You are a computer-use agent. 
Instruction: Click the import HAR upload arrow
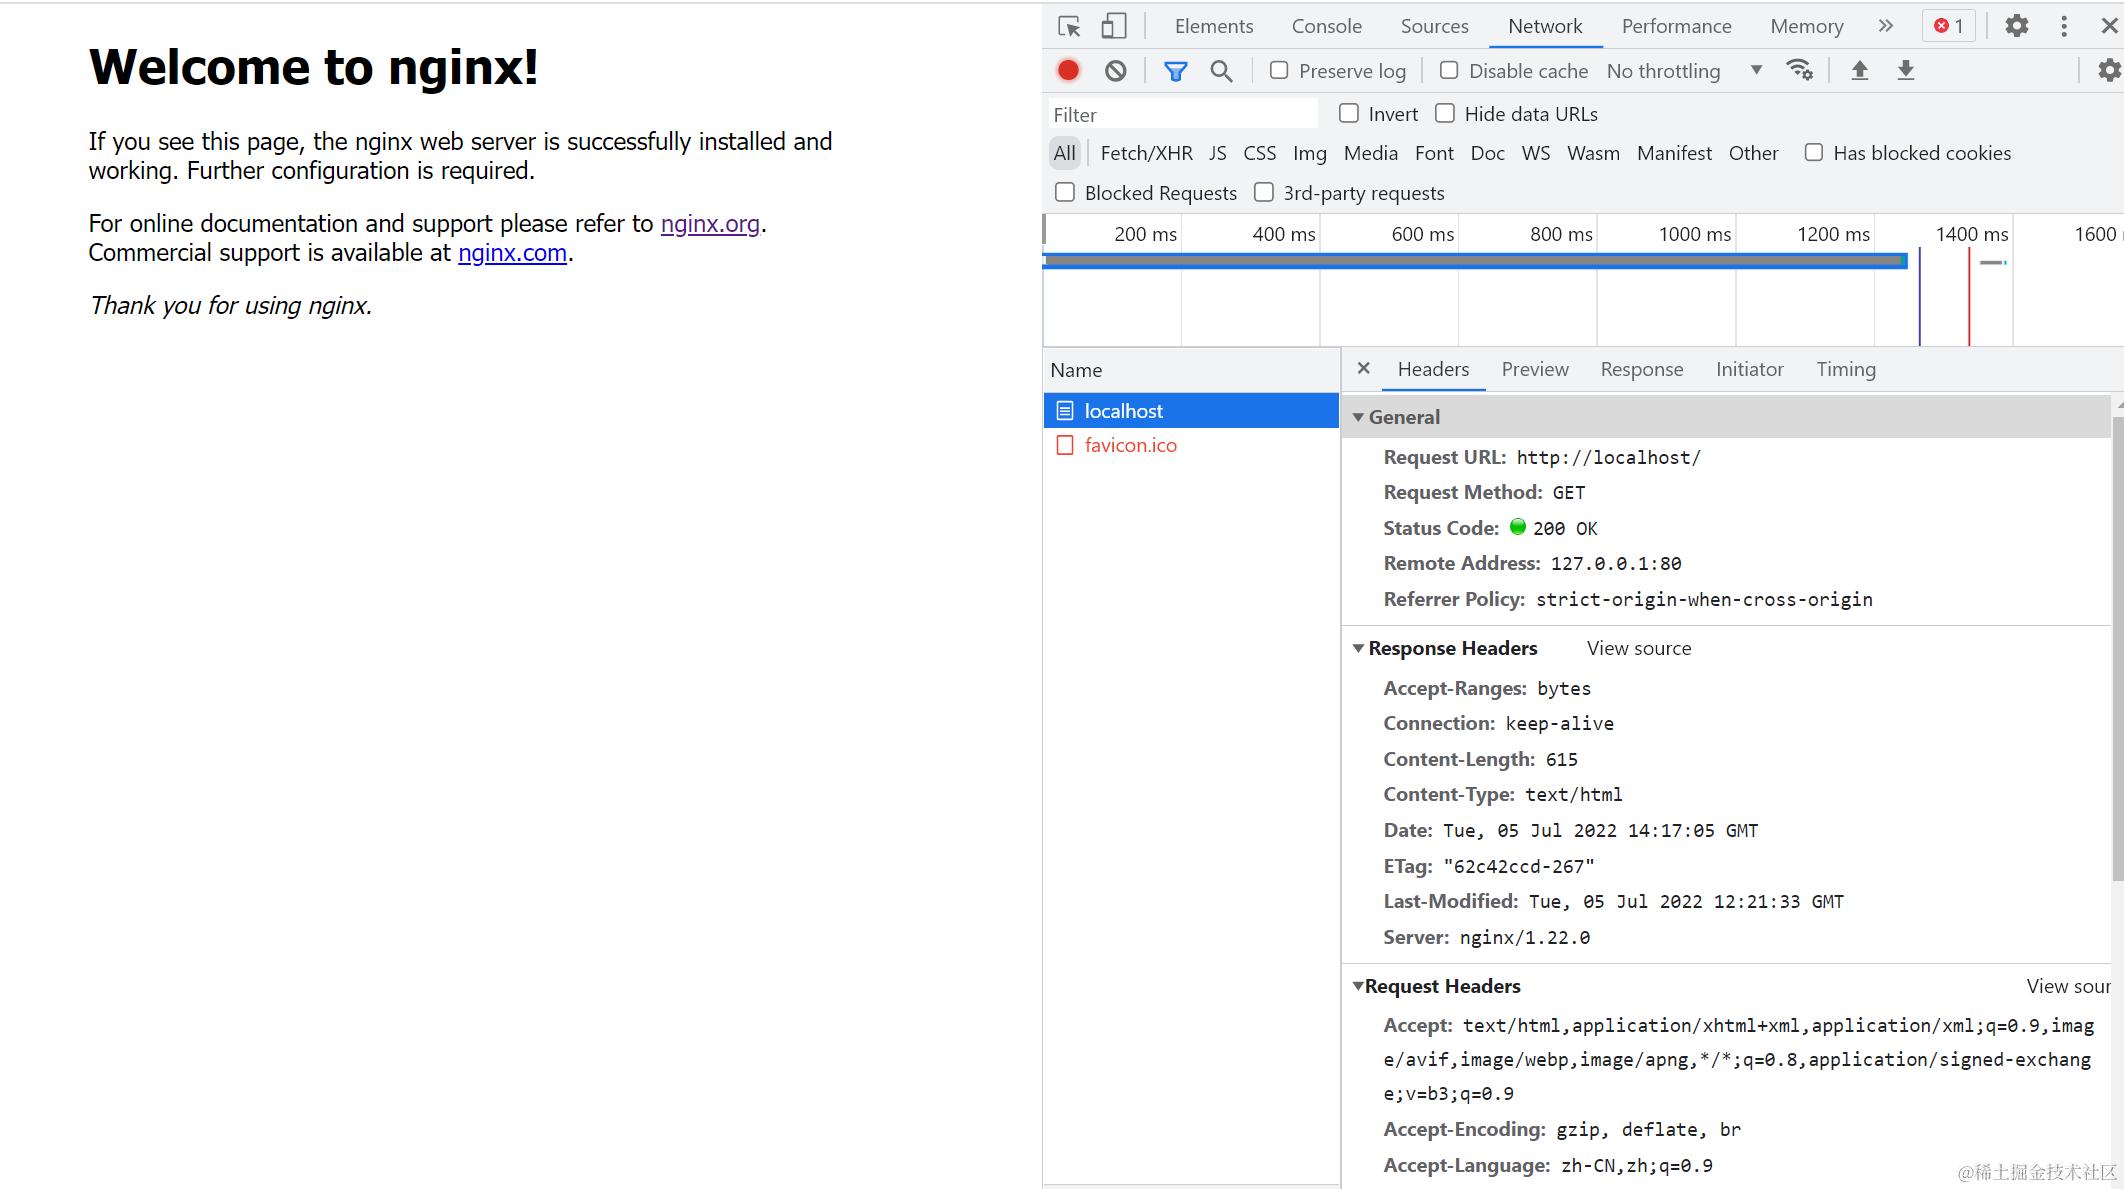coord(1859,70)
